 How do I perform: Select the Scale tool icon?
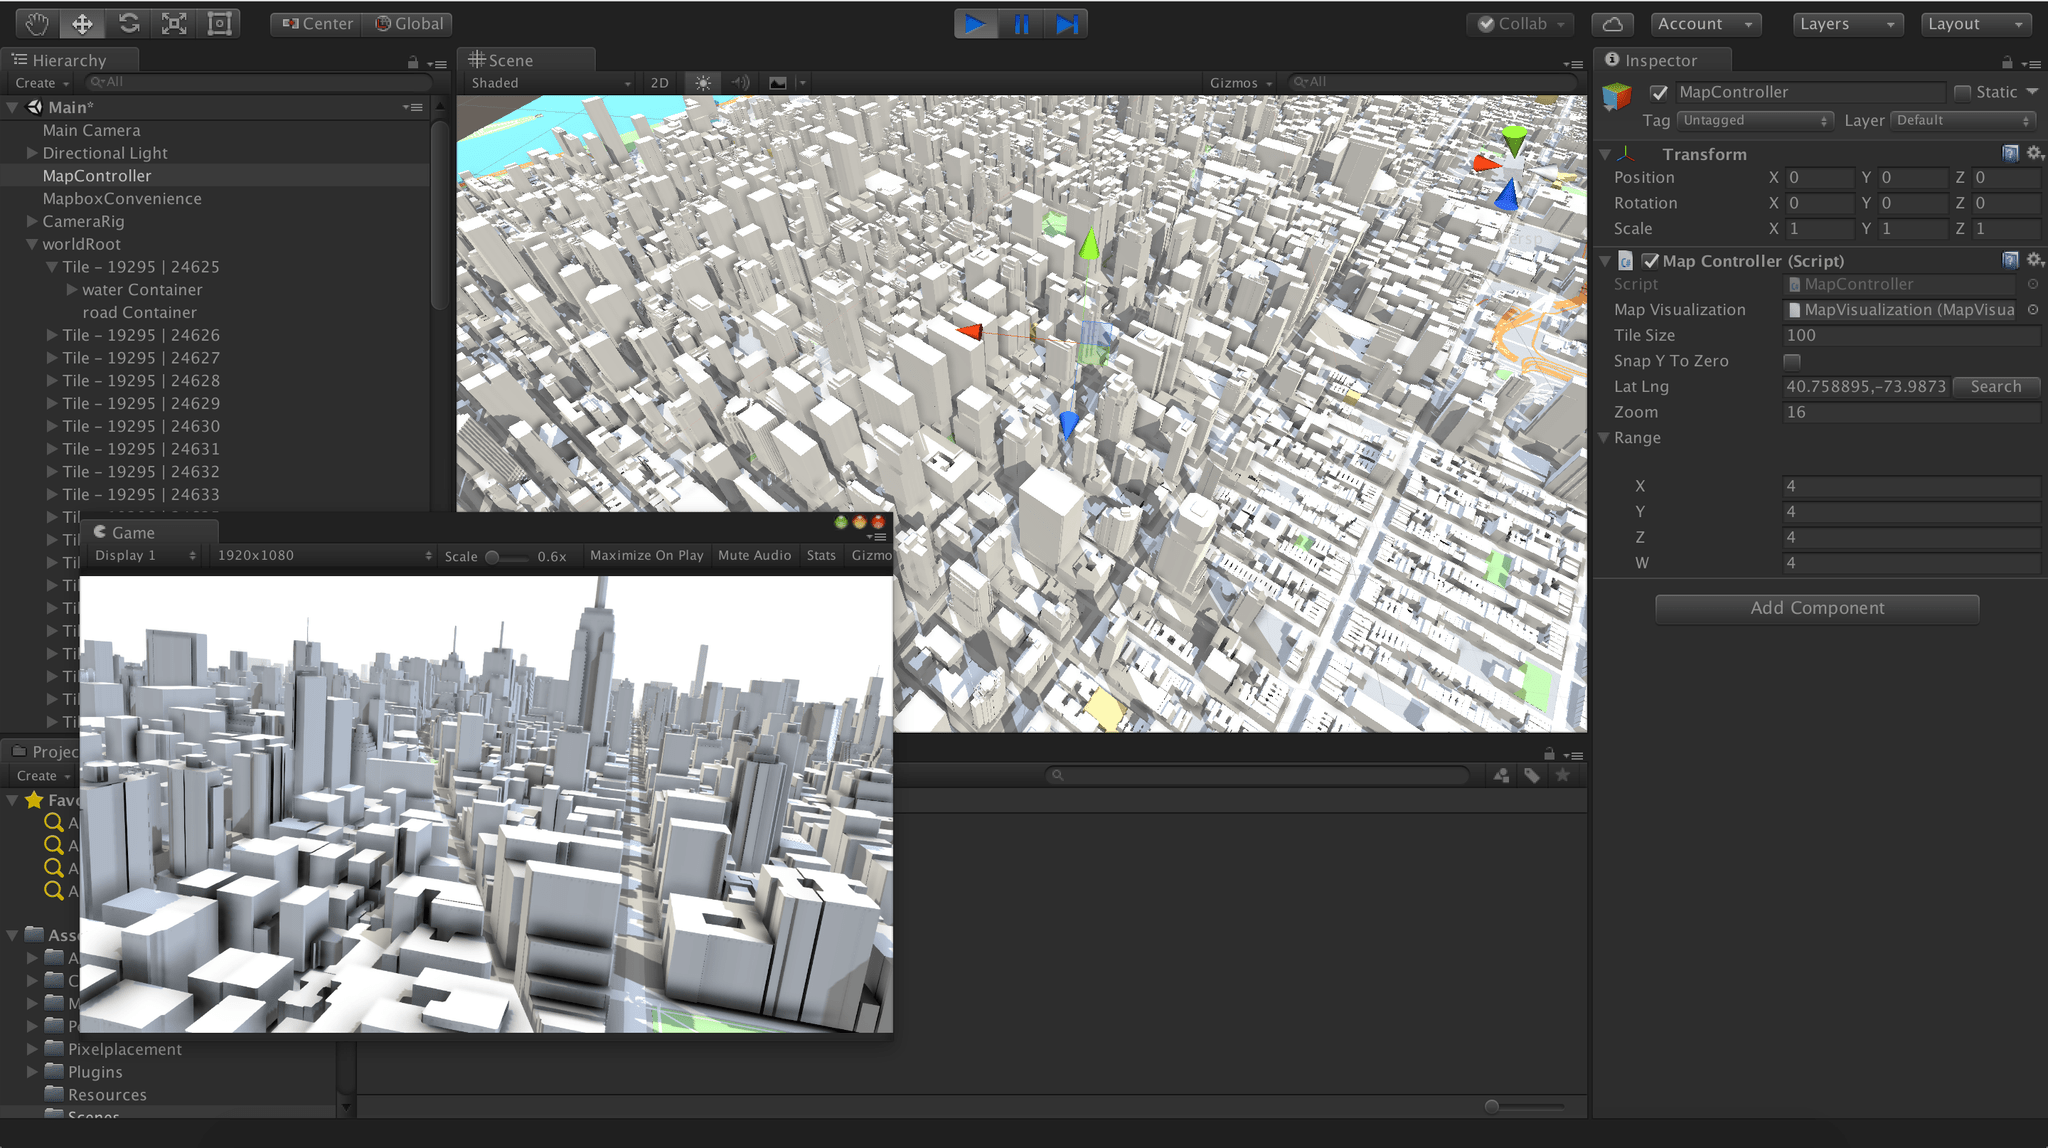tap(174, 23)
